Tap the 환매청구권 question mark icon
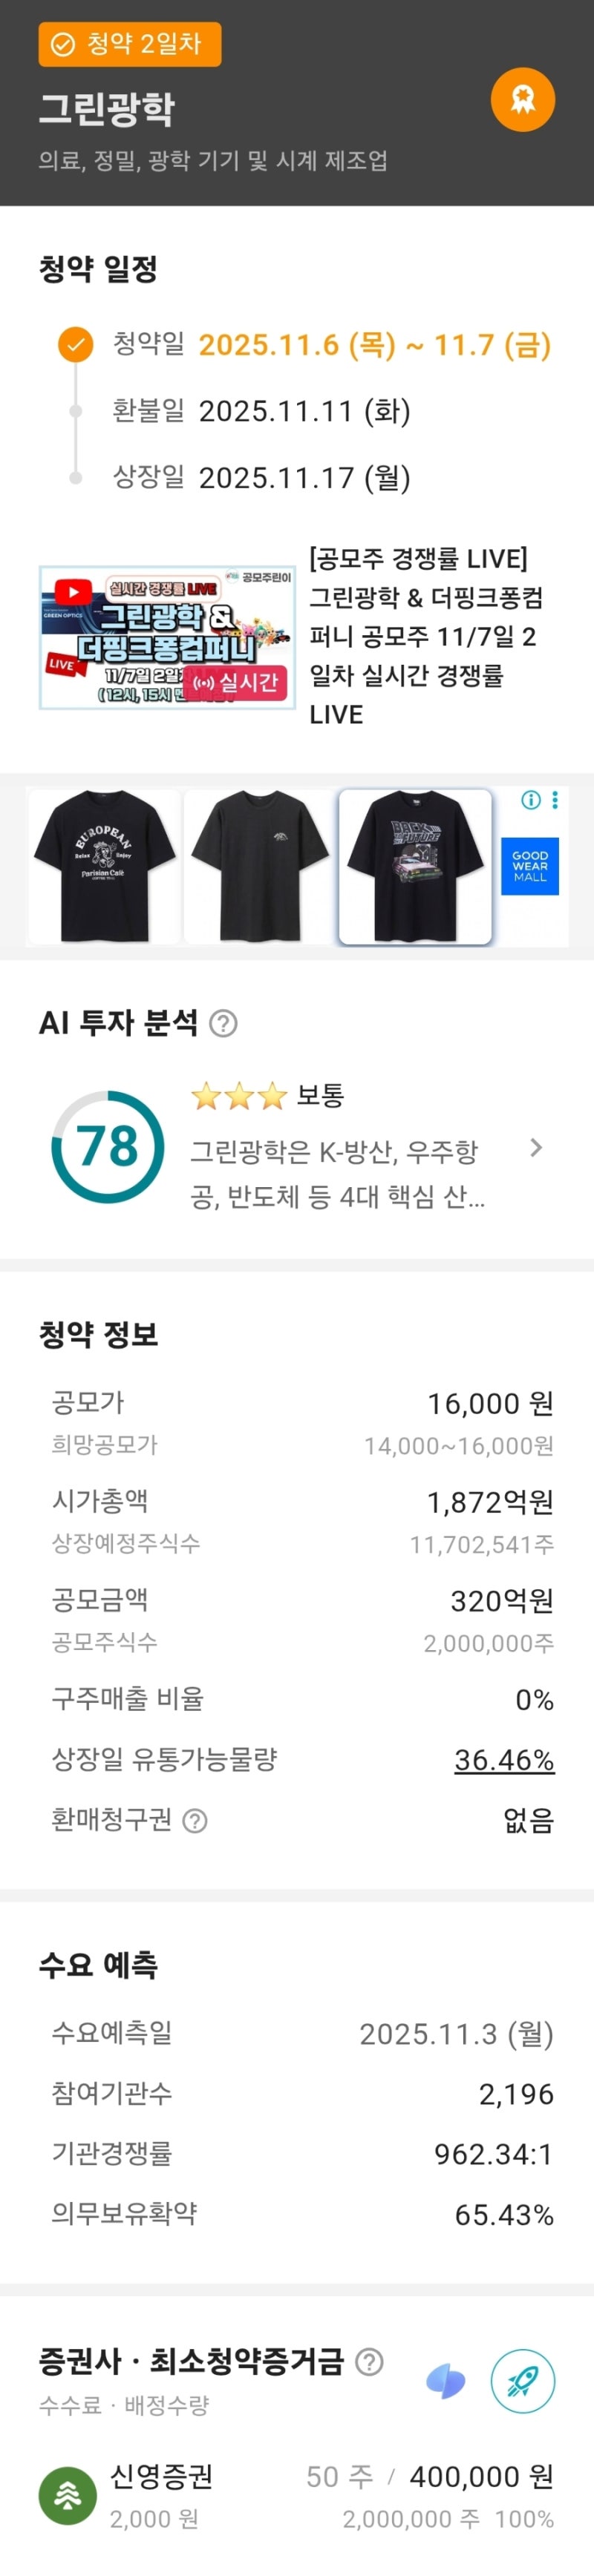 (x=196, y=1820)
